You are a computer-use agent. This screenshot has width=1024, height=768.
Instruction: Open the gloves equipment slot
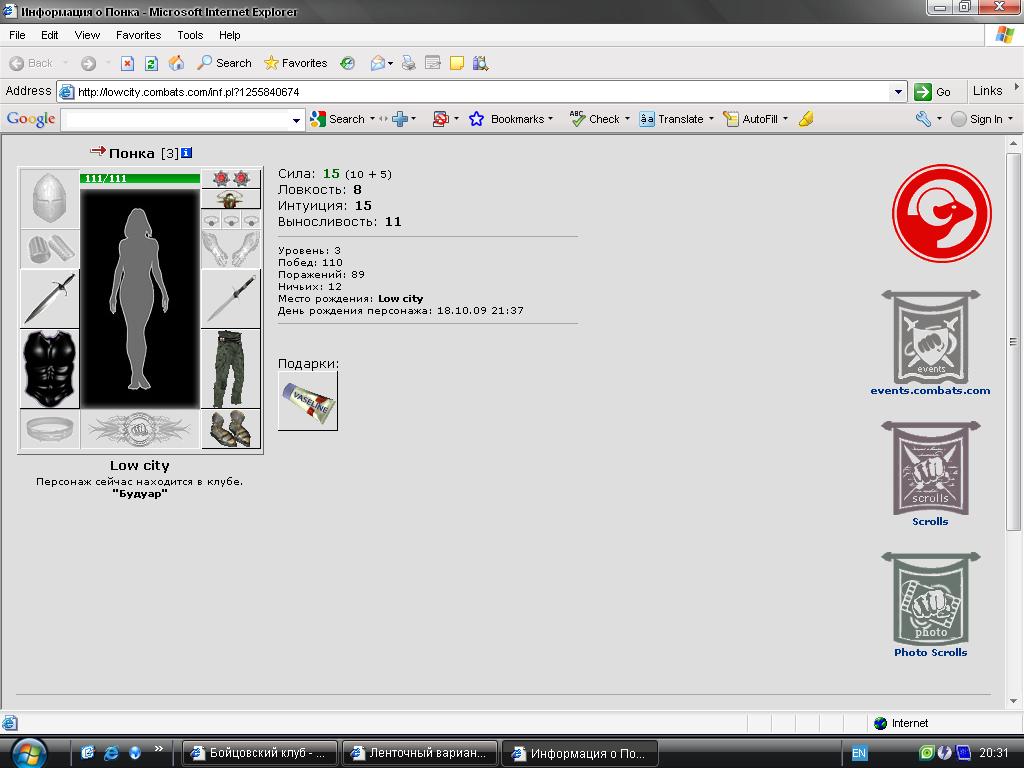click(231, 249)
